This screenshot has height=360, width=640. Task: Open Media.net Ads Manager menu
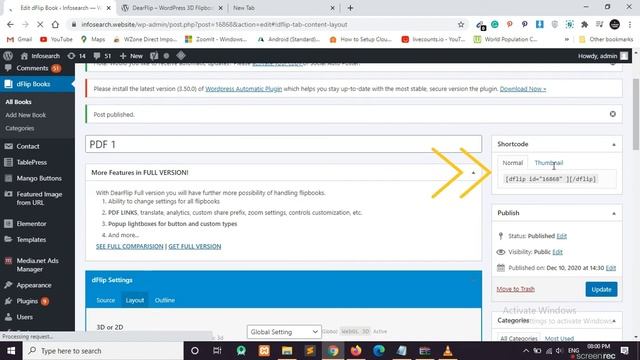(x=37, y=265)
